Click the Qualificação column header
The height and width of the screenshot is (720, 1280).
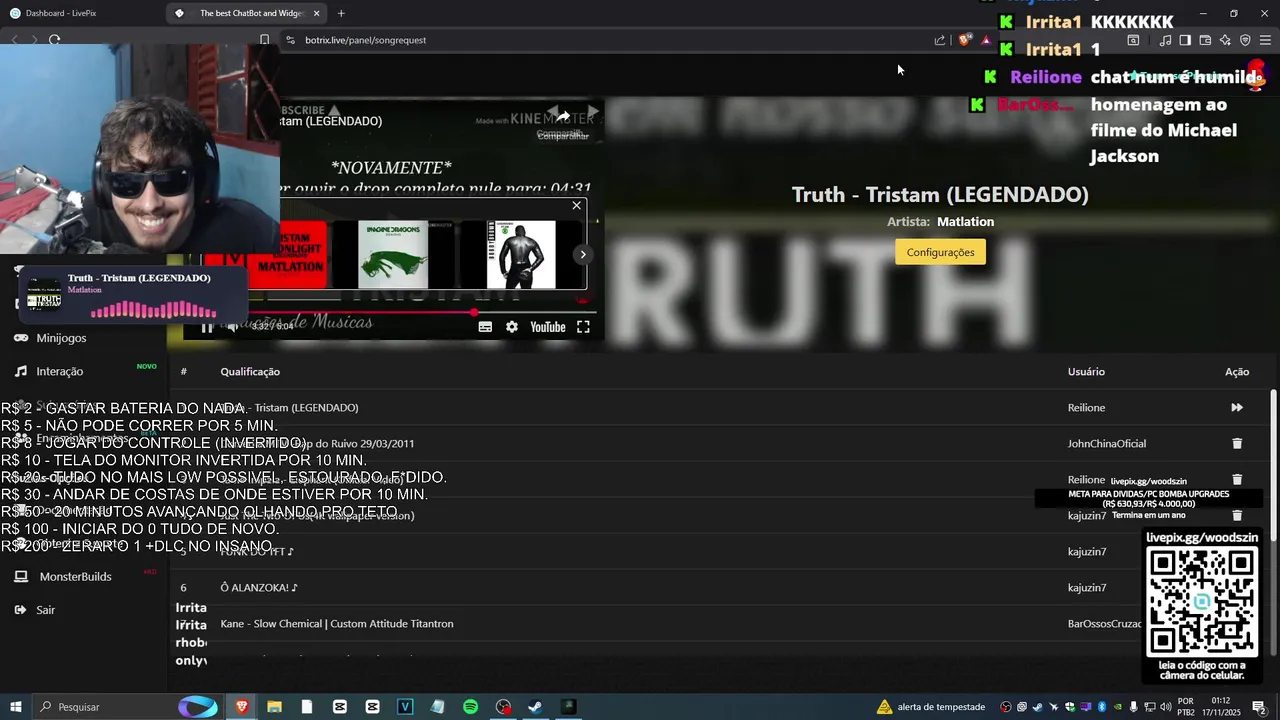click(250, 371)
